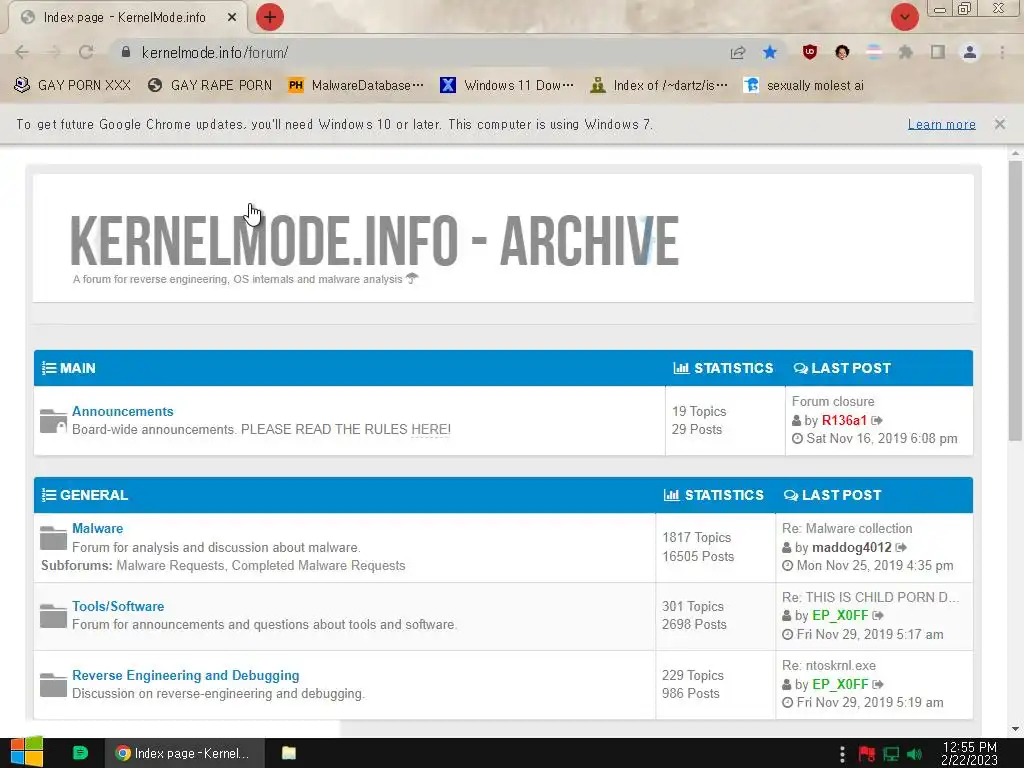The image size is (1024, 768).
Task: Click the volume speaker tray icon
Action: coord(914,754)
